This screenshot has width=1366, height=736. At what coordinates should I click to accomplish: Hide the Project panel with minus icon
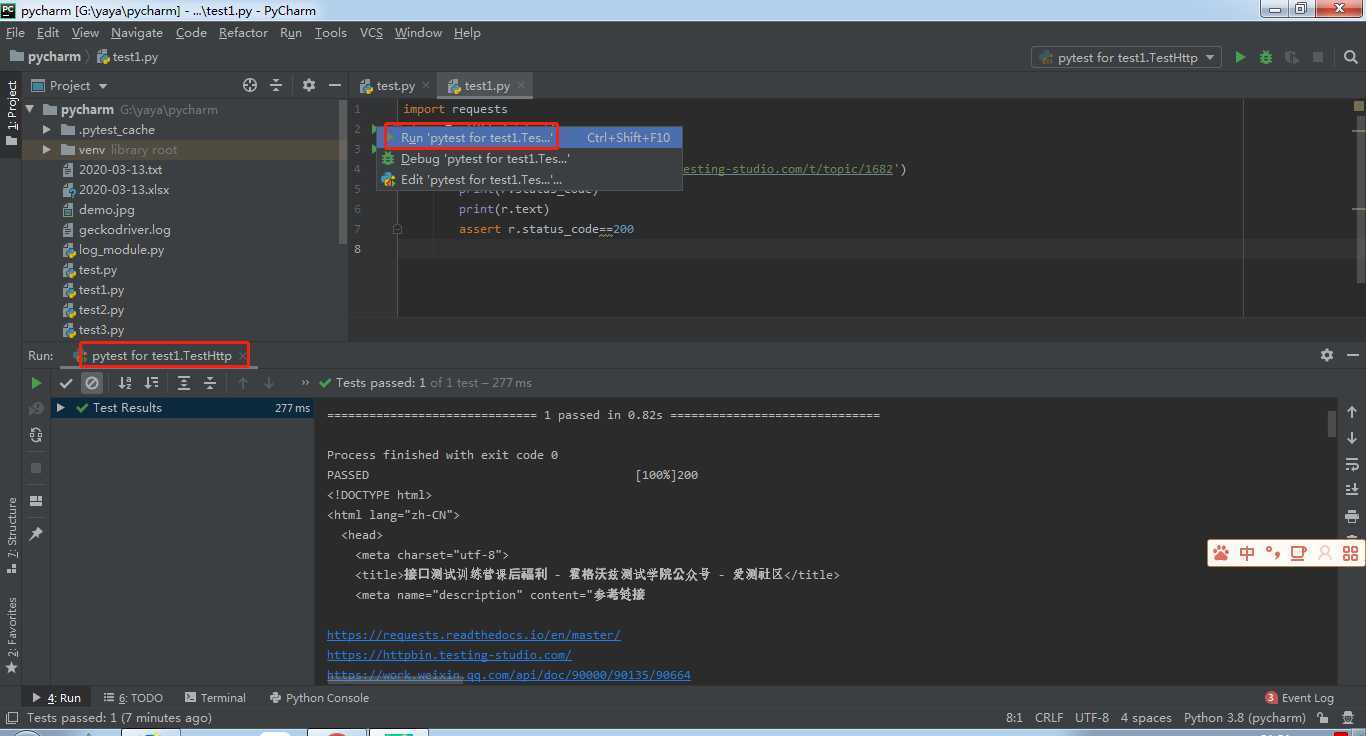335,85
